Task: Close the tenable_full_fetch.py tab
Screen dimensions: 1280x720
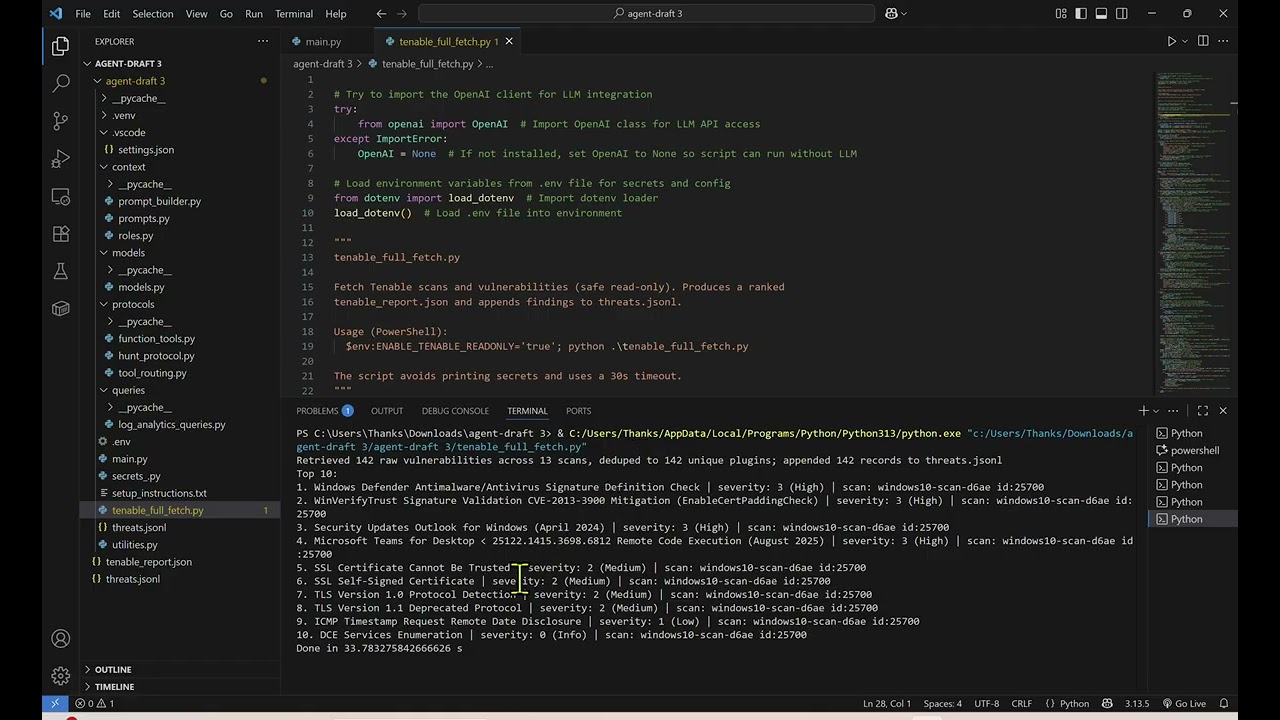Action: [x=509, y=41]
